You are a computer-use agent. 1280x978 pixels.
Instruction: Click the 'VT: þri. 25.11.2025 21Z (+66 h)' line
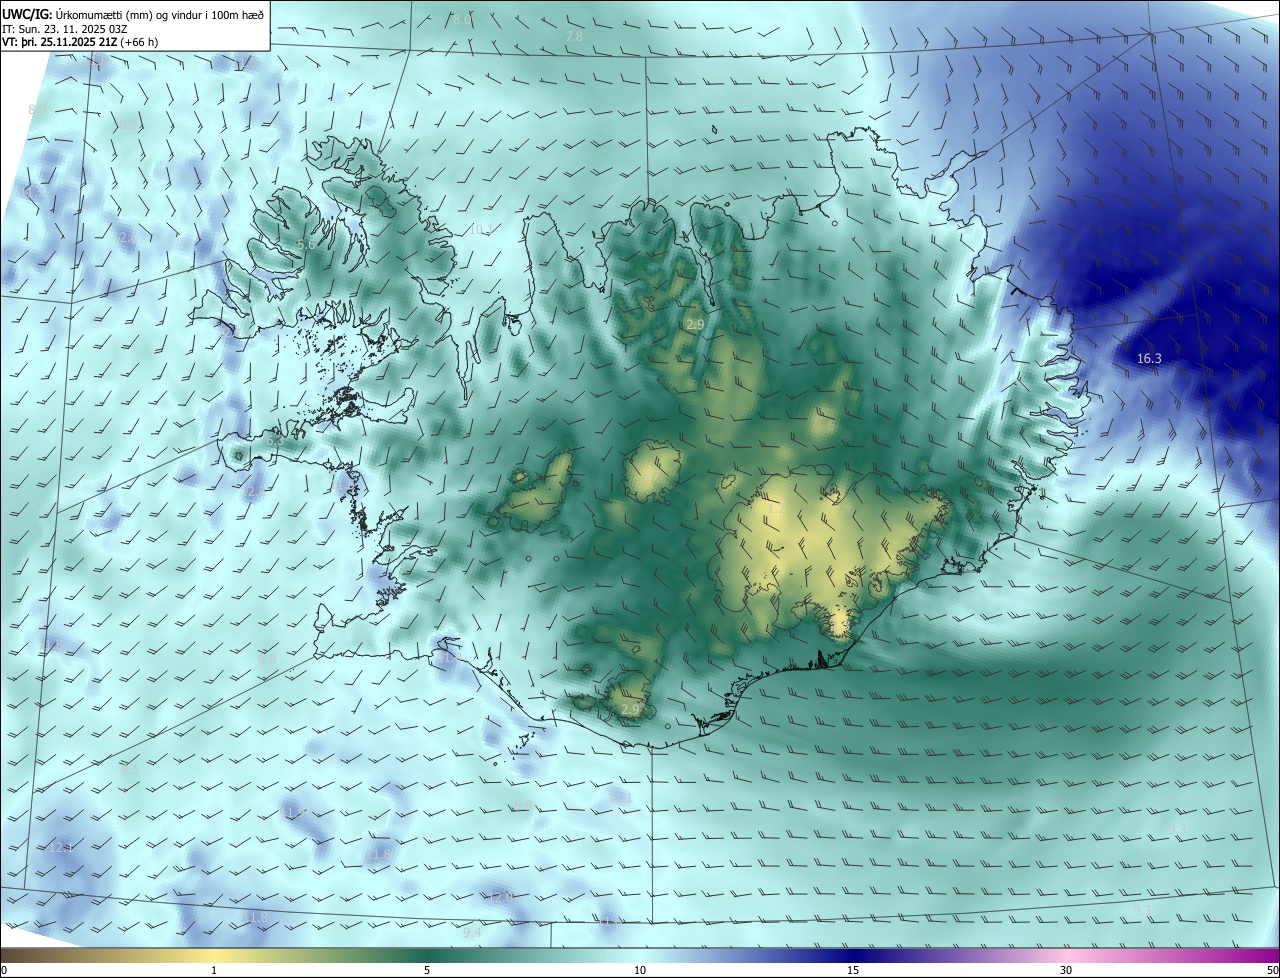click(80, 42)
